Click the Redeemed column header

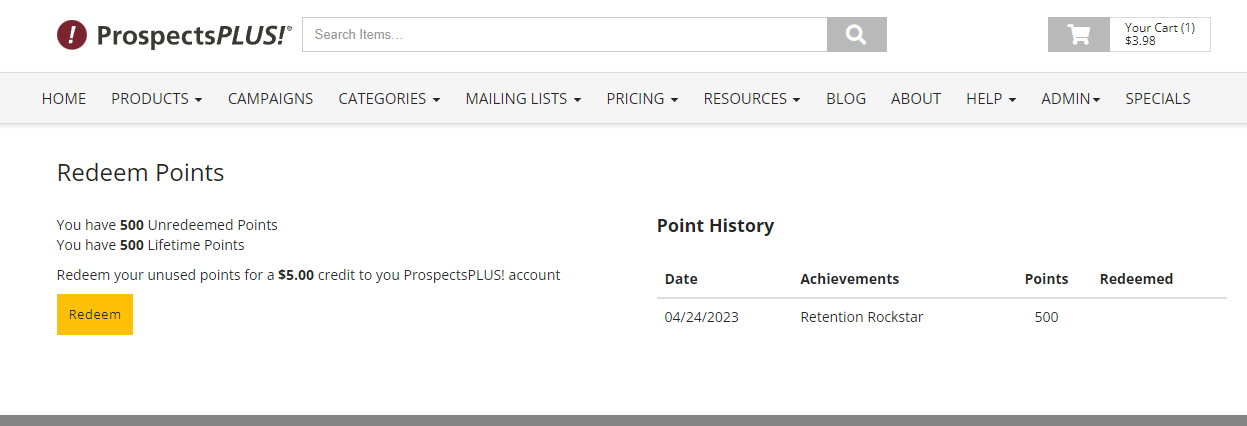pyautogui.click(x=1136, y=279)
